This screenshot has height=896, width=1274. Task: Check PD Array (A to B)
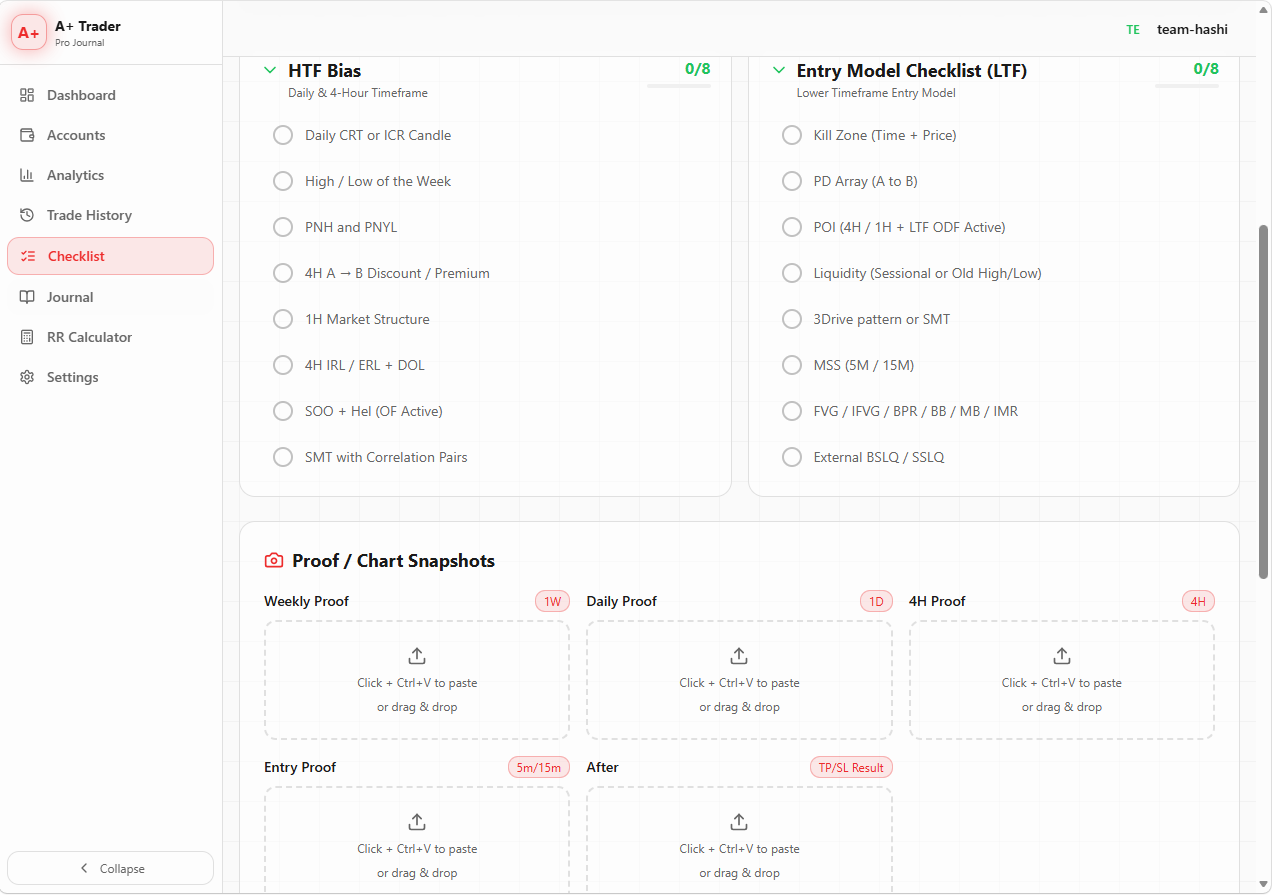pos(792,181)
